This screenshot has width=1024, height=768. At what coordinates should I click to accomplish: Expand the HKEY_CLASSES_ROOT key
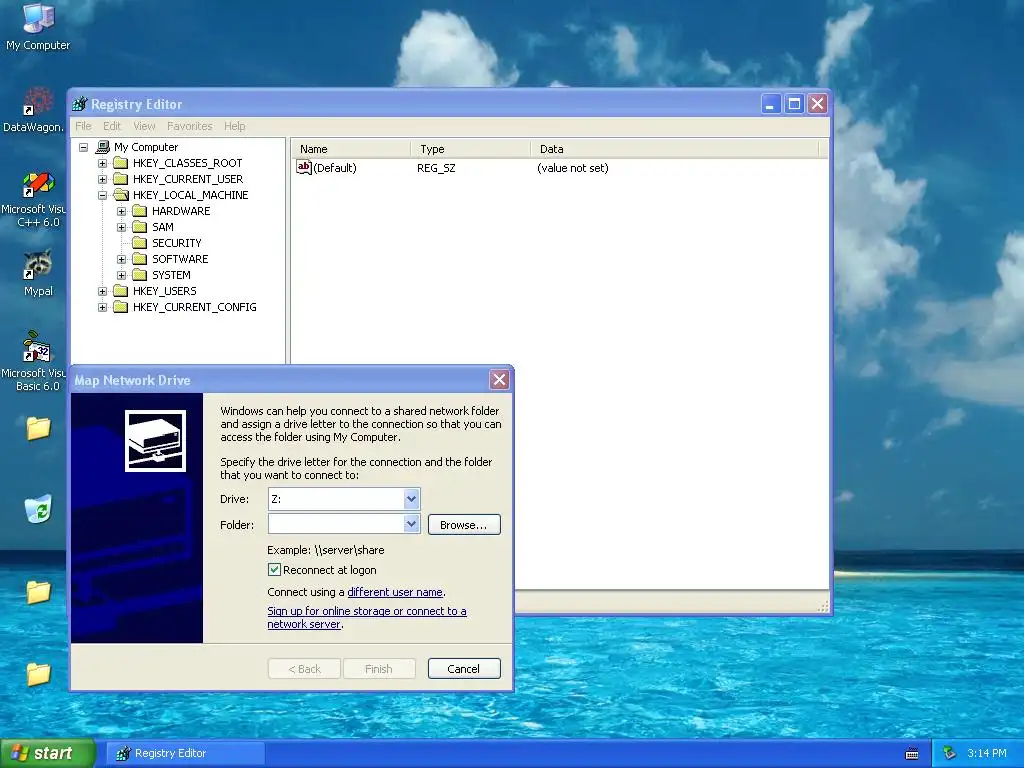(103, 163)
